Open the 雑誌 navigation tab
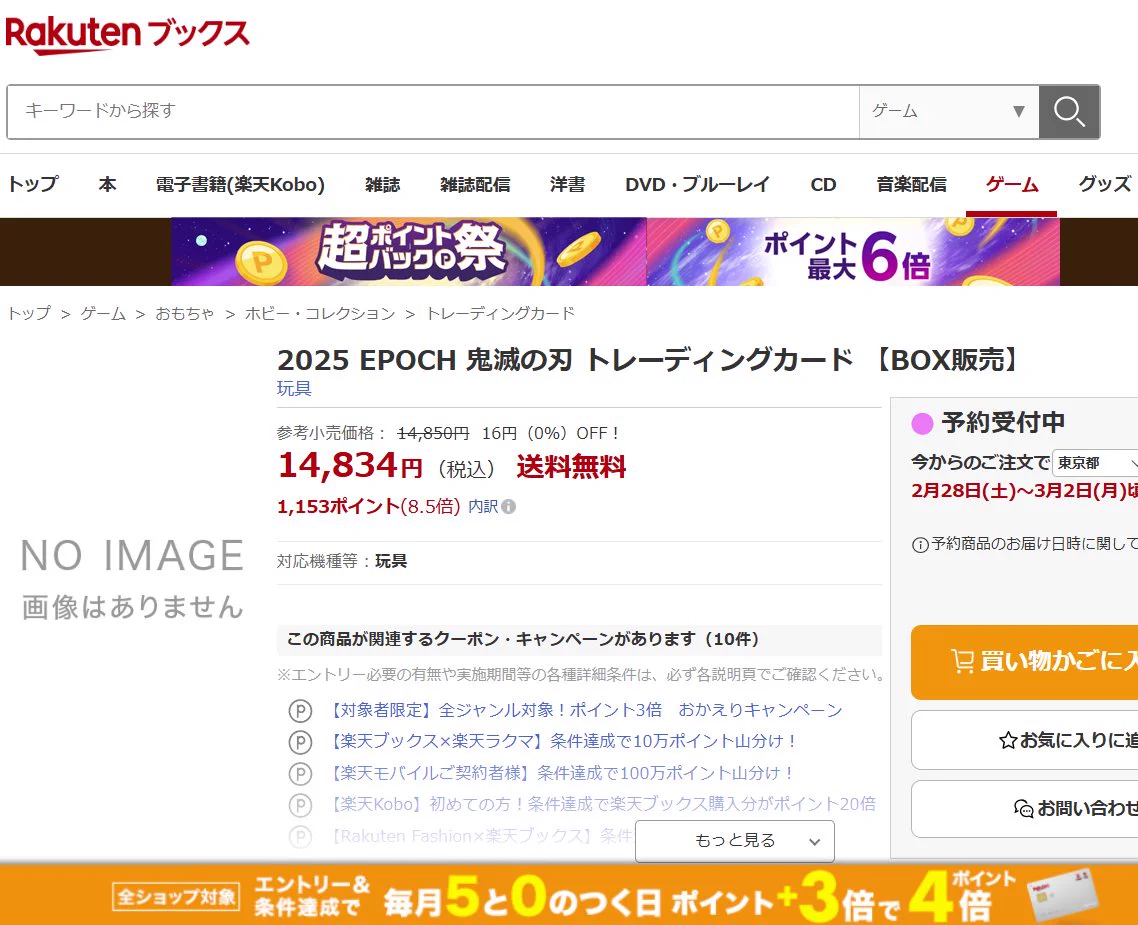 [x=382, y=184]
